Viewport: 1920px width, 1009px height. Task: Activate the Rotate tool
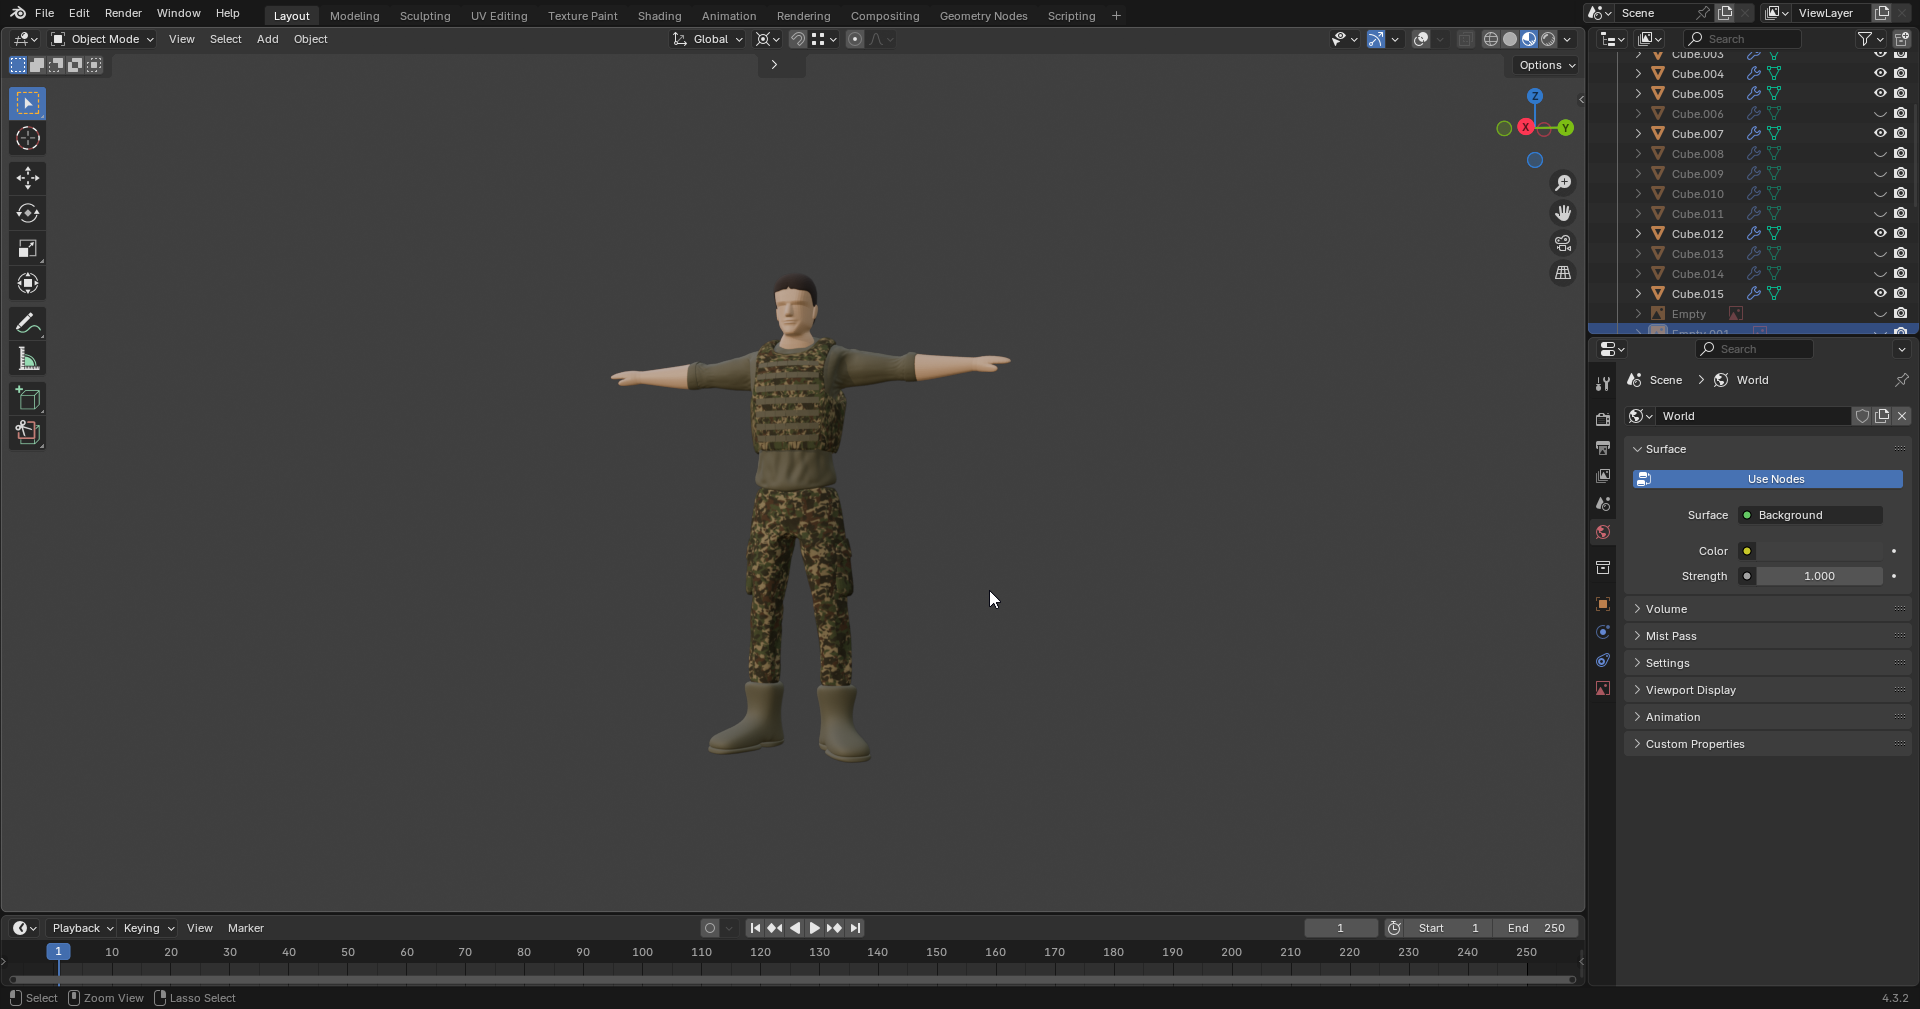[x=28, y=213]
